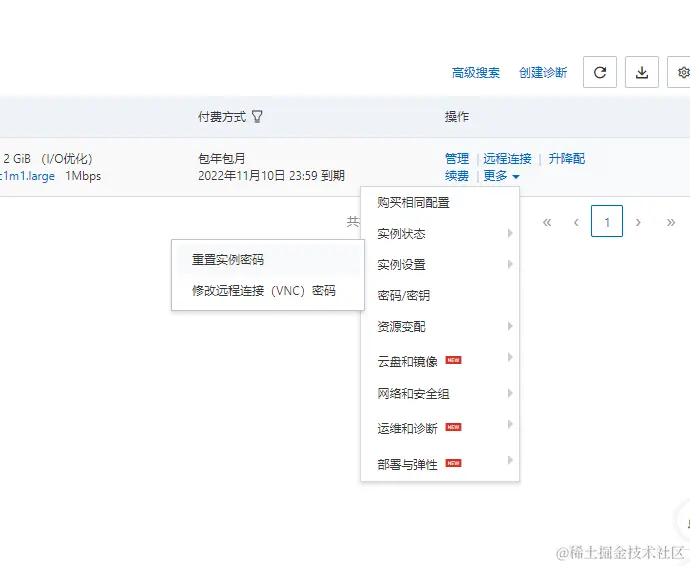This screenshot has height=566, width=690.
Task: Click the filter icon beside 付费方式
Action: pos(257,117)
